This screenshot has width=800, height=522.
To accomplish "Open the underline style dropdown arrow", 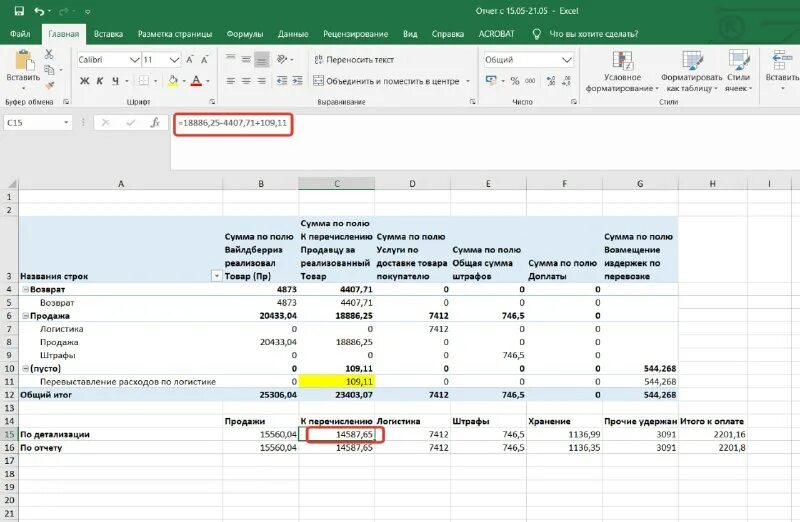I will [127, 81].
